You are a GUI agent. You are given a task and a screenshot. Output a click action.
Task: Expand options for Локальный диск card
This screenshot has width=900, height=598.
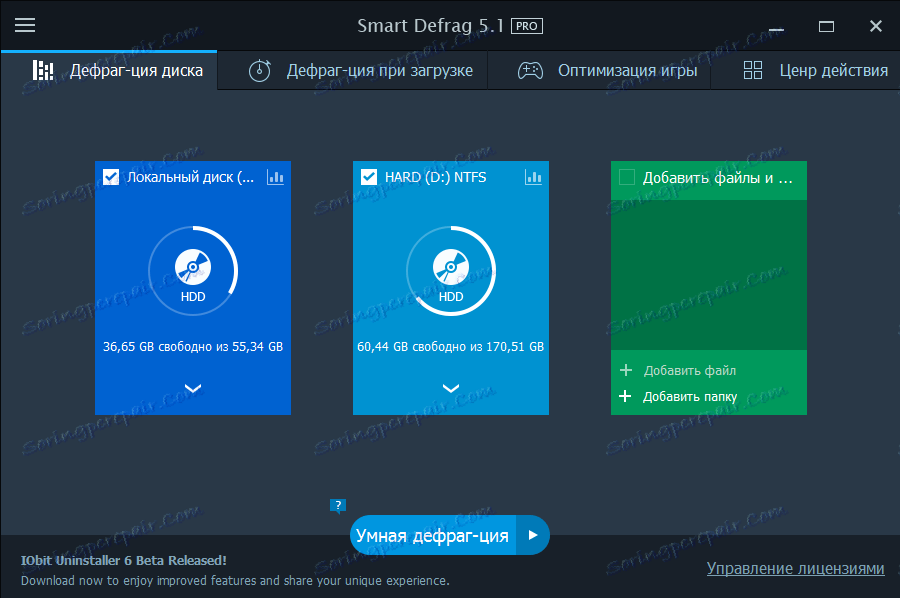click(x=193, y=389)
